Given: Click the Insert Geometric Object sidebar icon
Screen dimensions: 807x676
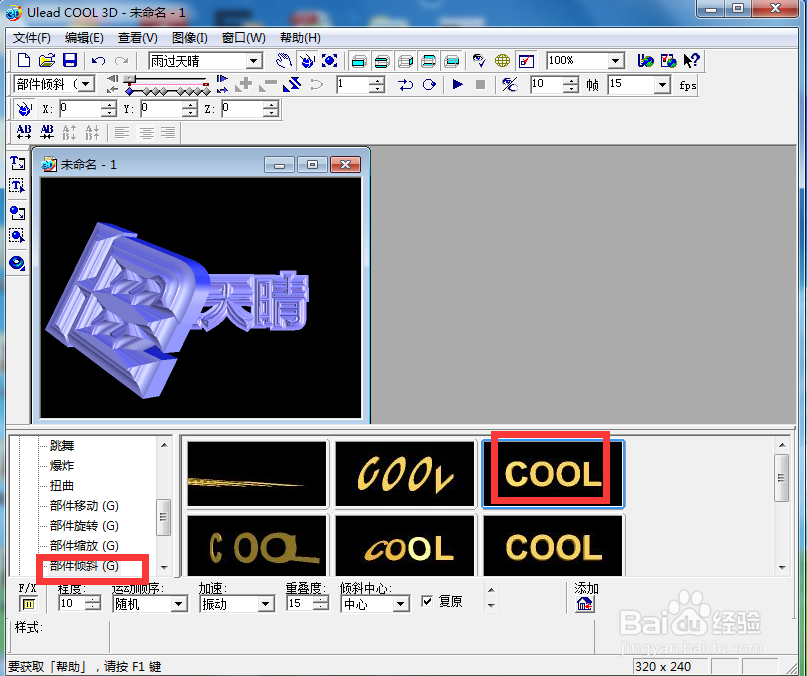Looking at the screenshot, I should click(x=17, y=263).
